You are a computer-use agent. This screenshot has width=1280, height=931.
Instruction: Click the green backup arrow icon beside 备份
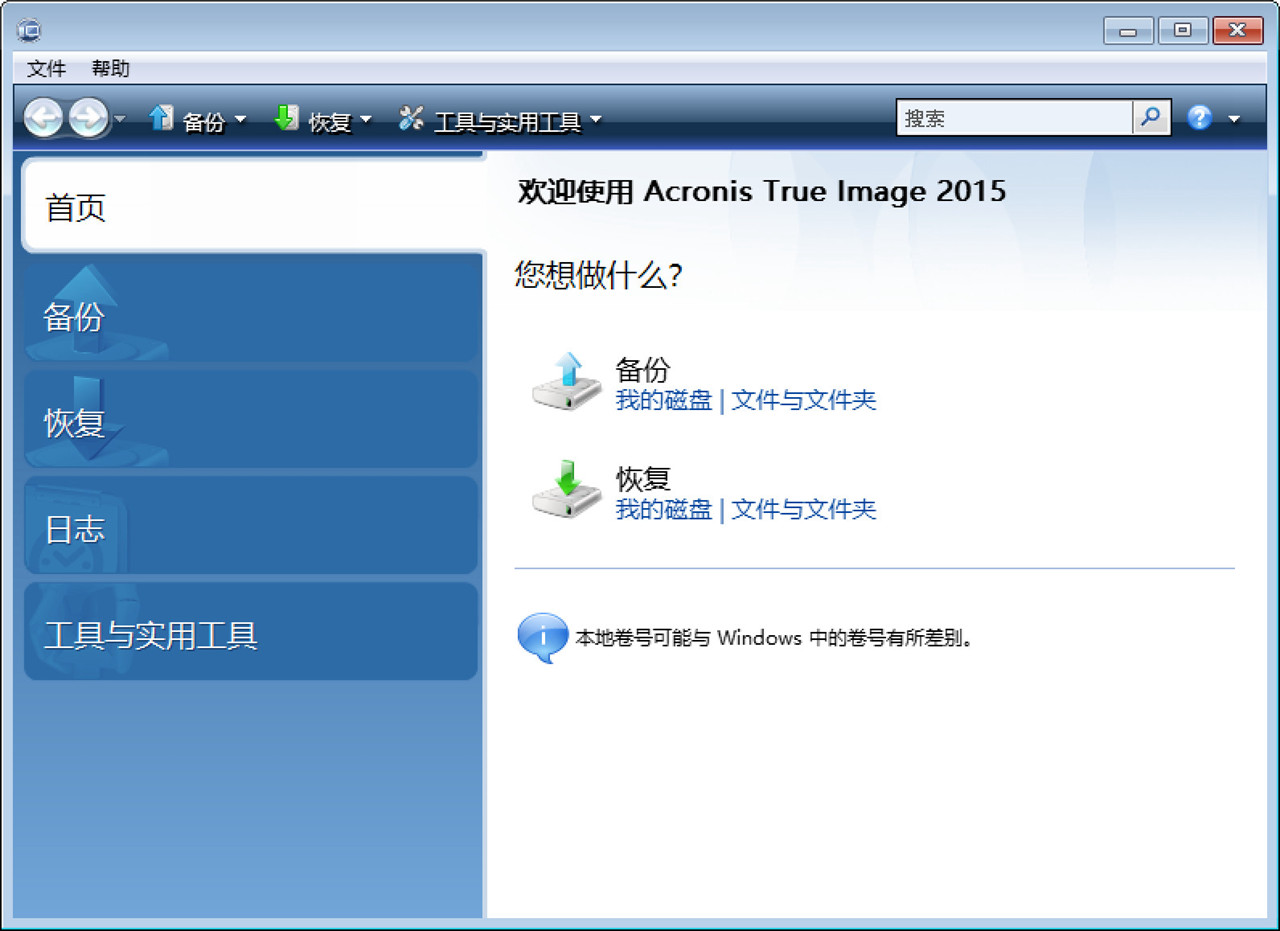click(161, 118)
